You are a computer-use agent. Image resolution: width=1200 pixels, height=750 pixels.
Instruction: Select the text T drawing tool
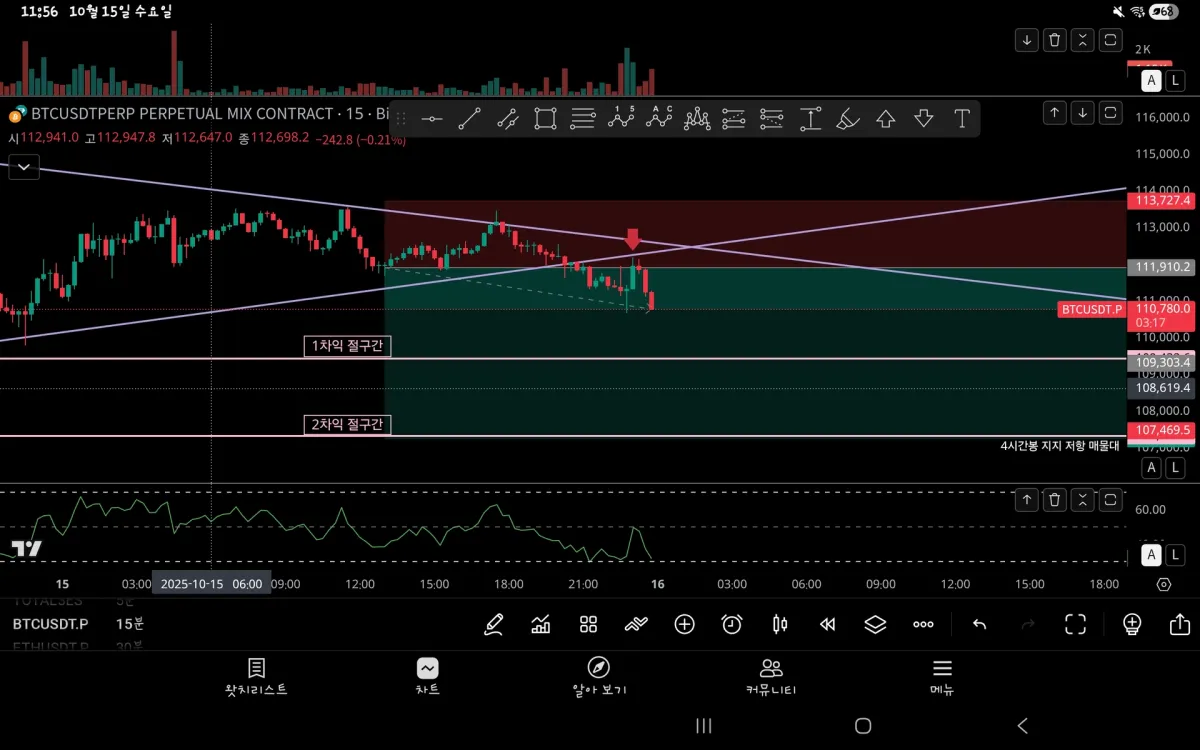point(962,119)
